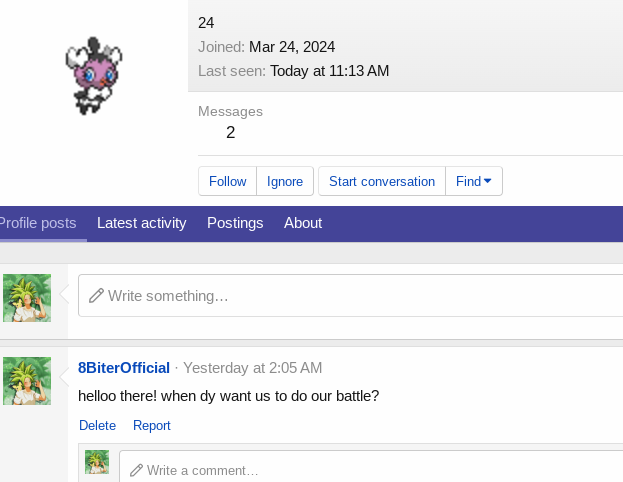Screen dimensions: 623x482
Task: View the About tab
Action: 303,223
